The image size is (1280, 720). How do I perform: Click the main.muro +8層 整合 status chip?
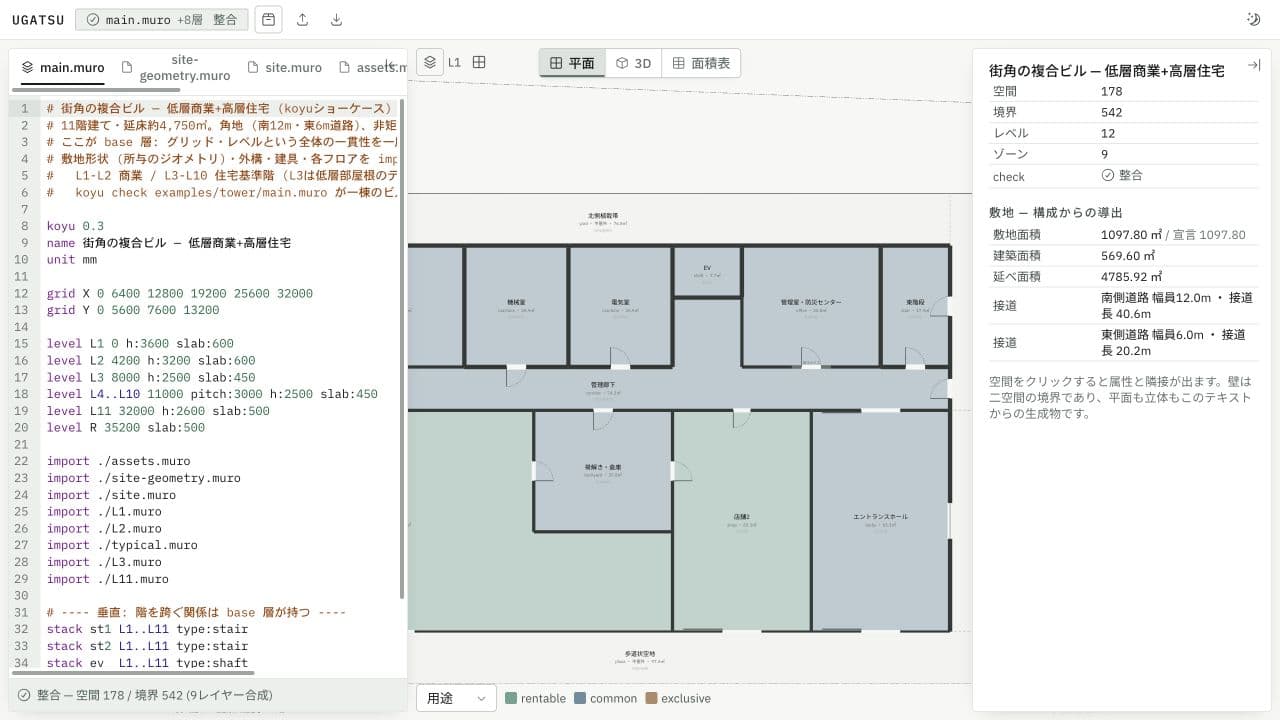pos(161,19)
